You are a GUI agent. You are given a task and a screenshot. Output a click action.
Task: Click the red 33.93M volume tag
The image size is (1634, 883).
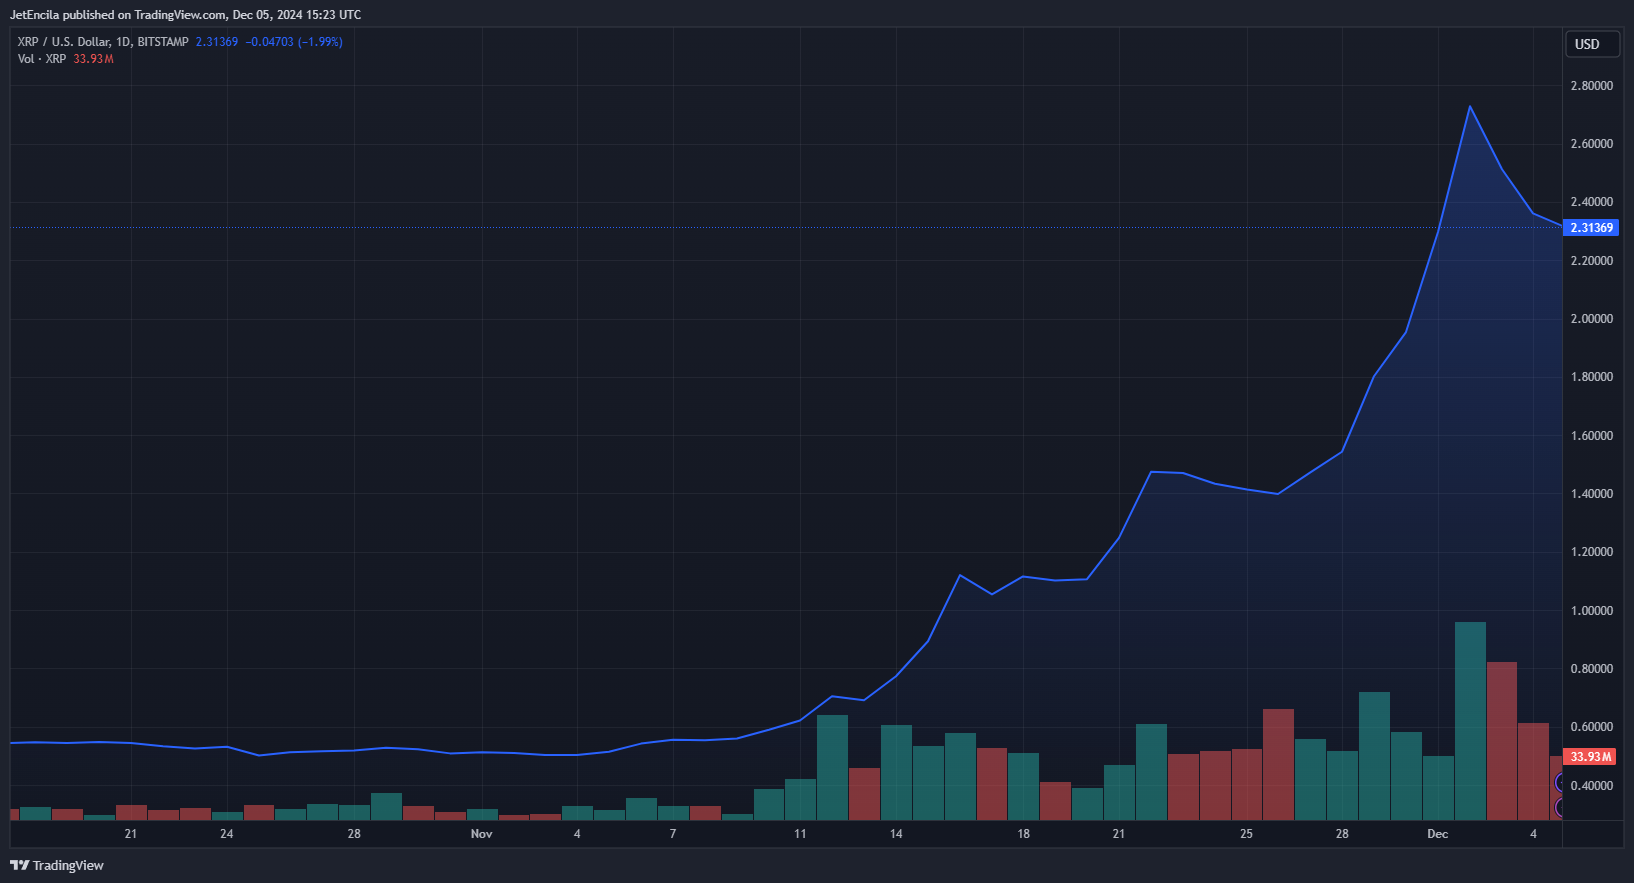point(1590,757)
